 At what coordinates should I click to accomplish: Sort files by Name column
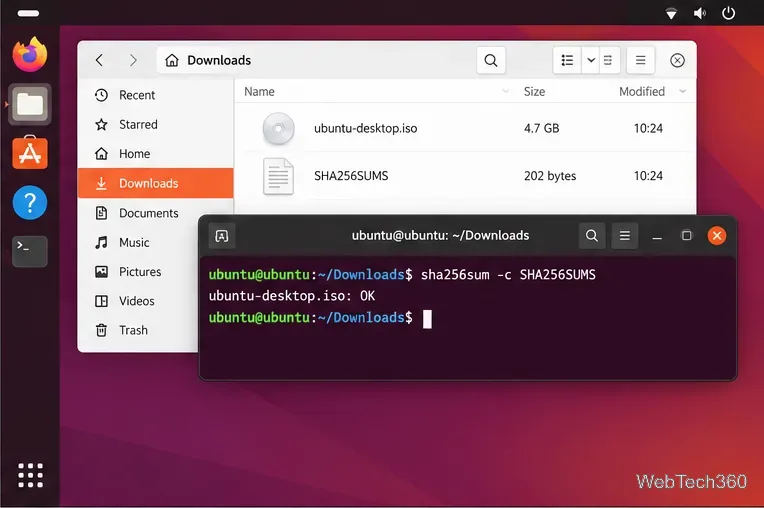tap(259, 92)
